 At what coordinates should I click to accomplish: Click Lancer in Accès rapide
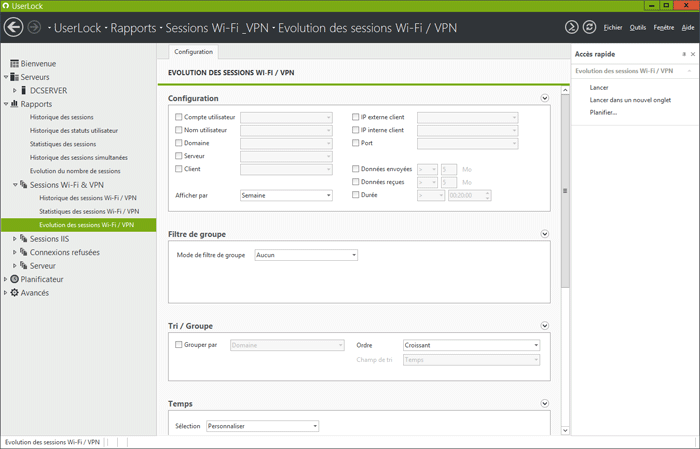tap(599, 87)
